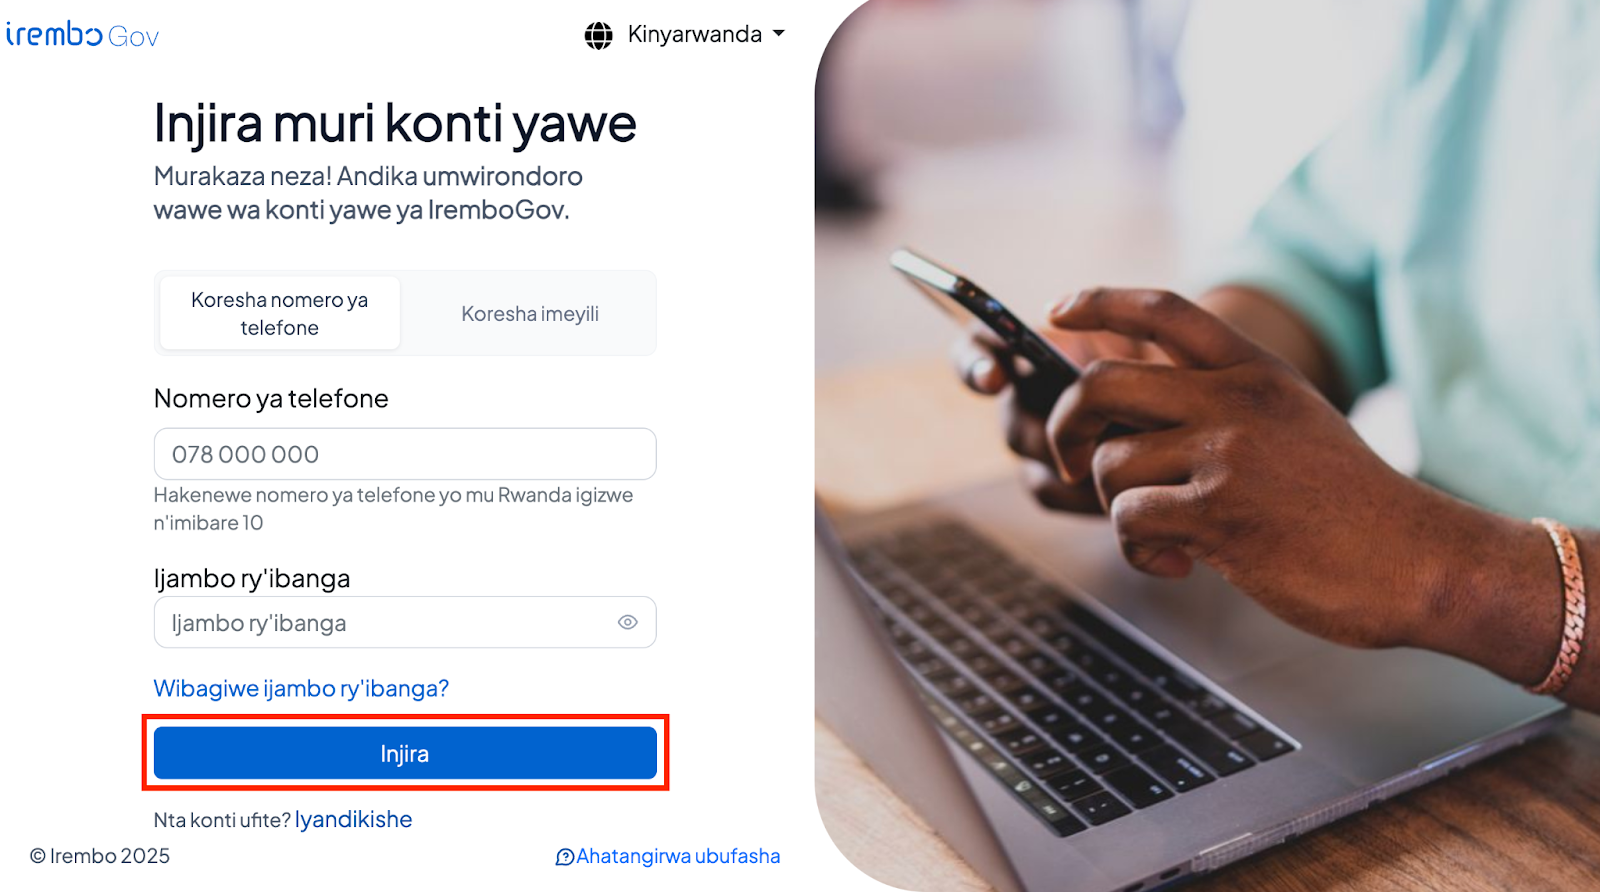This screenshot has width=1600, height=892.
Task: Switch to the Koresha imeyili tab
Action: (x=530, y=314)
